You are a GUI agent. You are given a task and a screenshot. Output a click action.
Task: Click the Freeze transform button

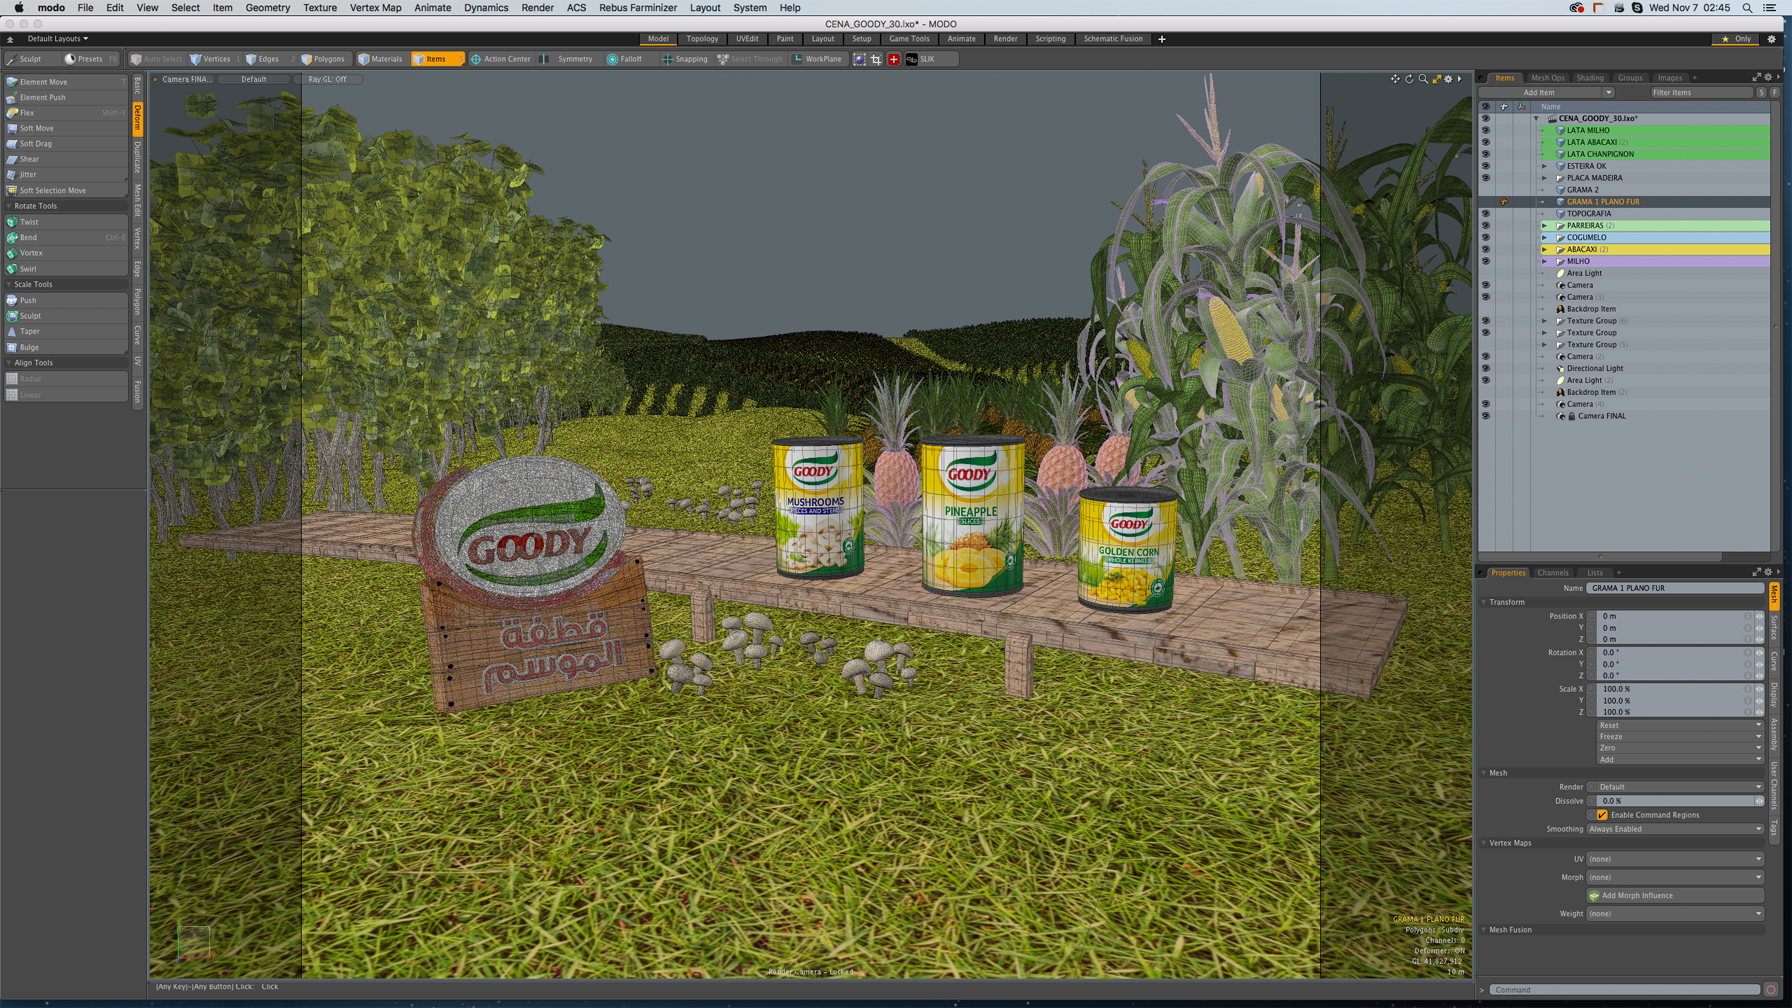pyautogui.click(x=1680, y=737)
